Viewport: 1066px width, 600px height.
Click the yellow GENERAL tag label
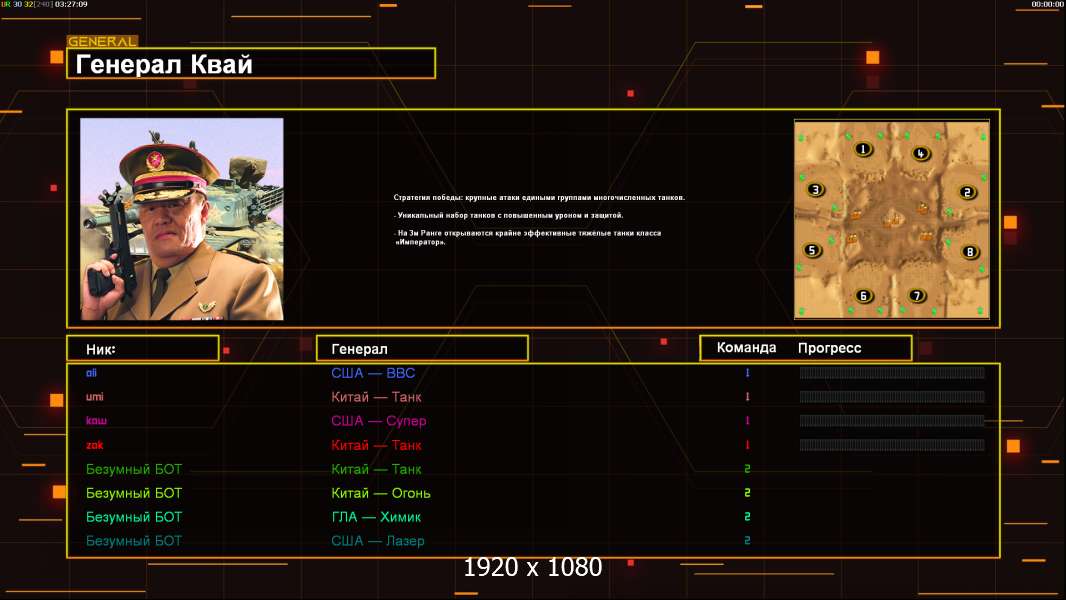(x=102, y=41)
